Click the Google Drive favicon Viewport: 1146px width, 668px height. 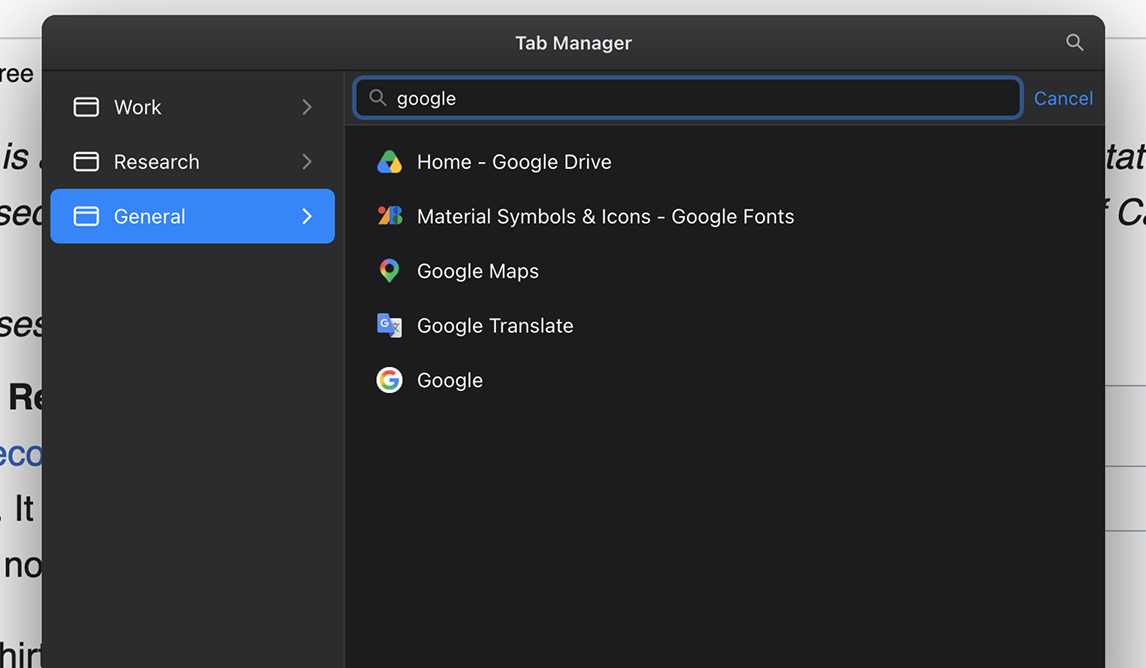[390, 162]
